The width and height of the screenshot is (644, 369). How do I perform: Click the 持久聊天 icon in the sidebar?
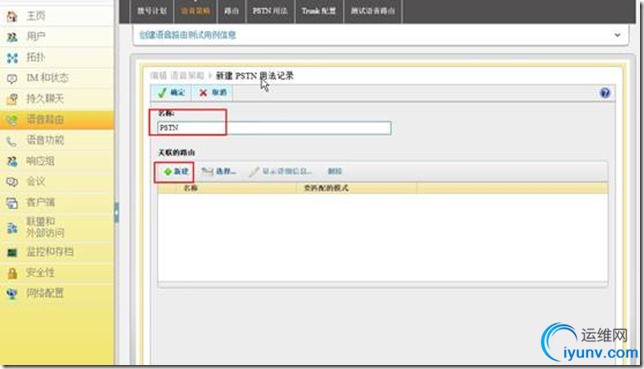12,99
